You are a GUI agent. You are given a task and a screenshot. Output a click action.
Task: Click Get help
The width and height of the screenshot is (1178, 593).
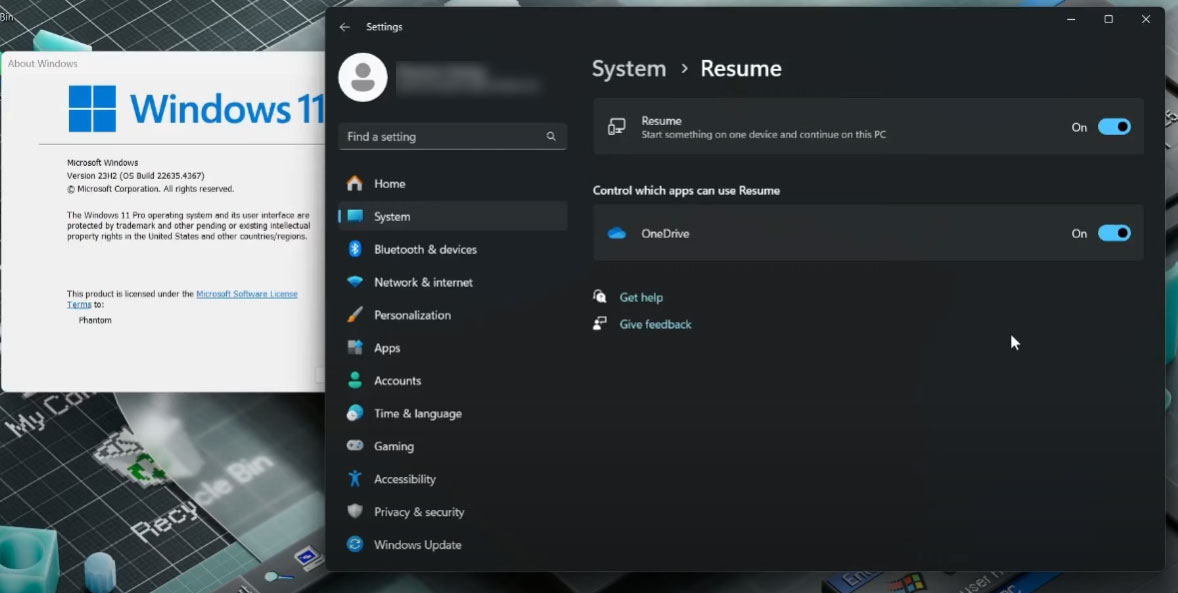[641, 297]
